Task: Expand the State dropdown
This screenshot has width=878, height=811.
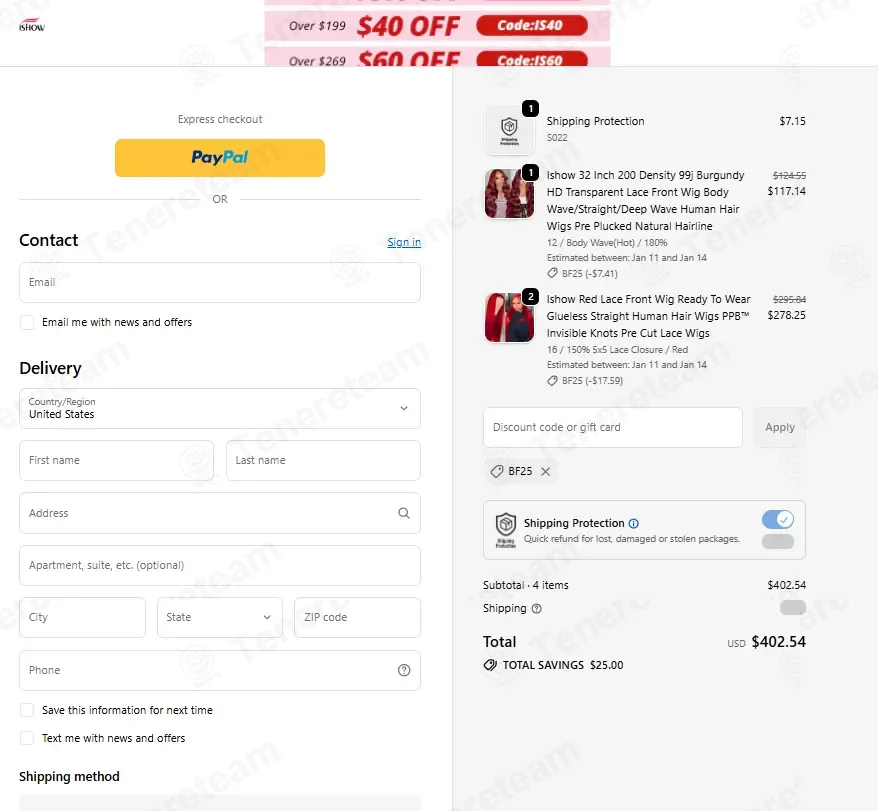Action: click(x=220, y=617)
